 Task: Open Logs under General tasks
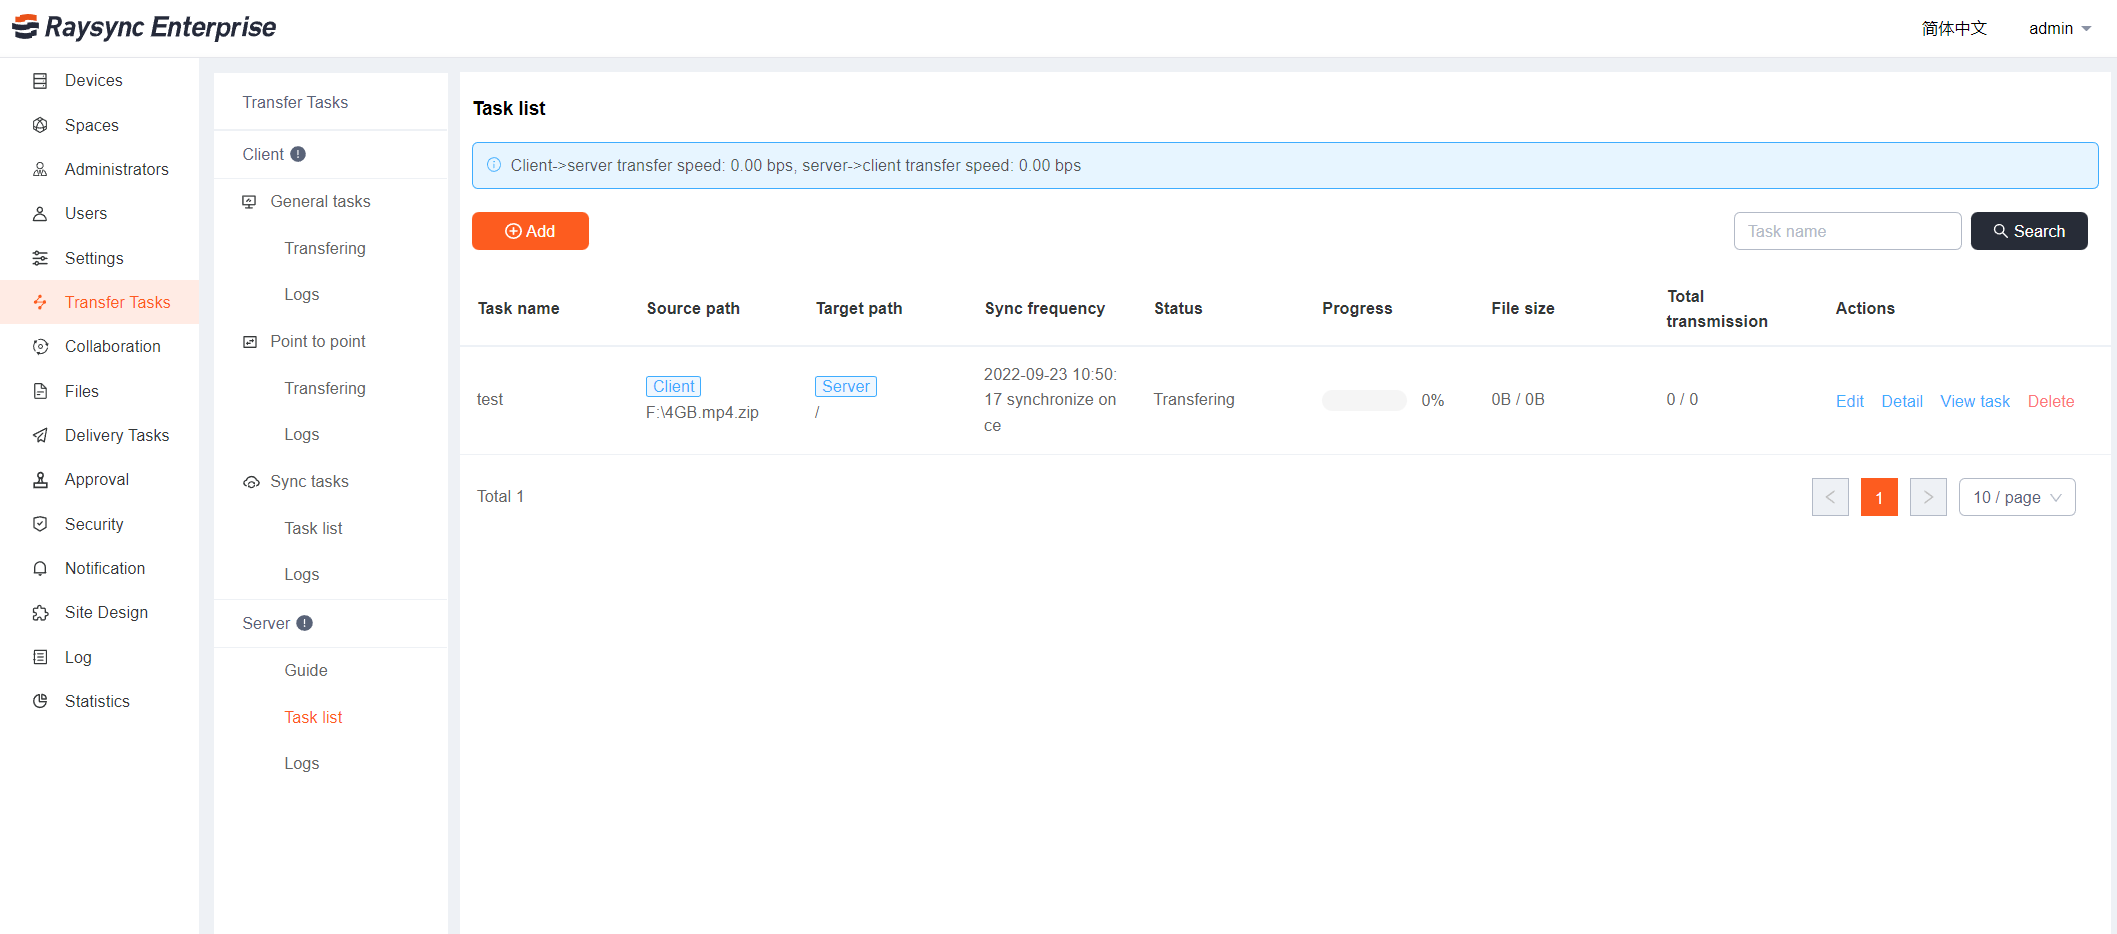[302, 294]
